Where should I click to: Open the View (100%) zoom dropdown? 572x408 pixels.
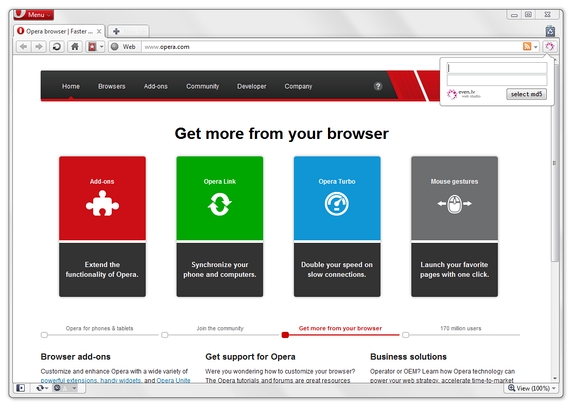pos(532,388)
